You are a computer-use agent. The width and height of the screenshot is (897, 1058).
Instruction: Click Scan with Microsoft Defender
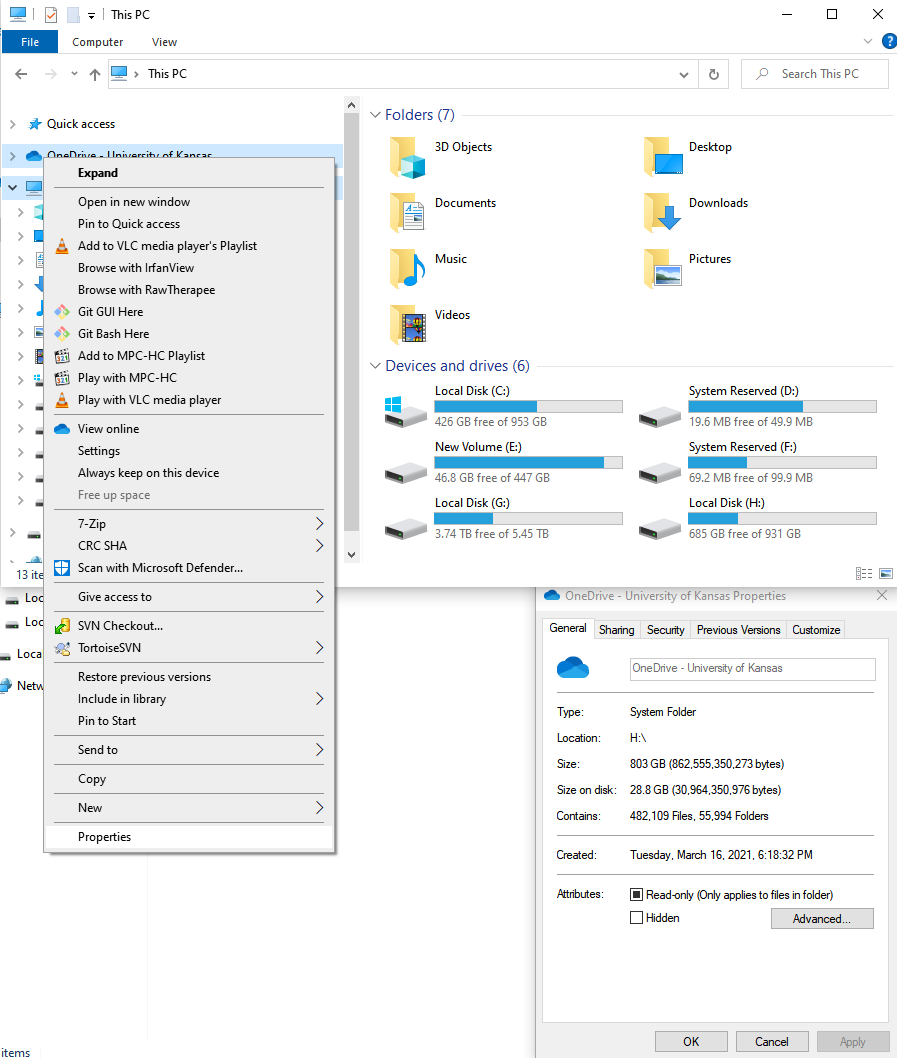click(x=189, y=568)
